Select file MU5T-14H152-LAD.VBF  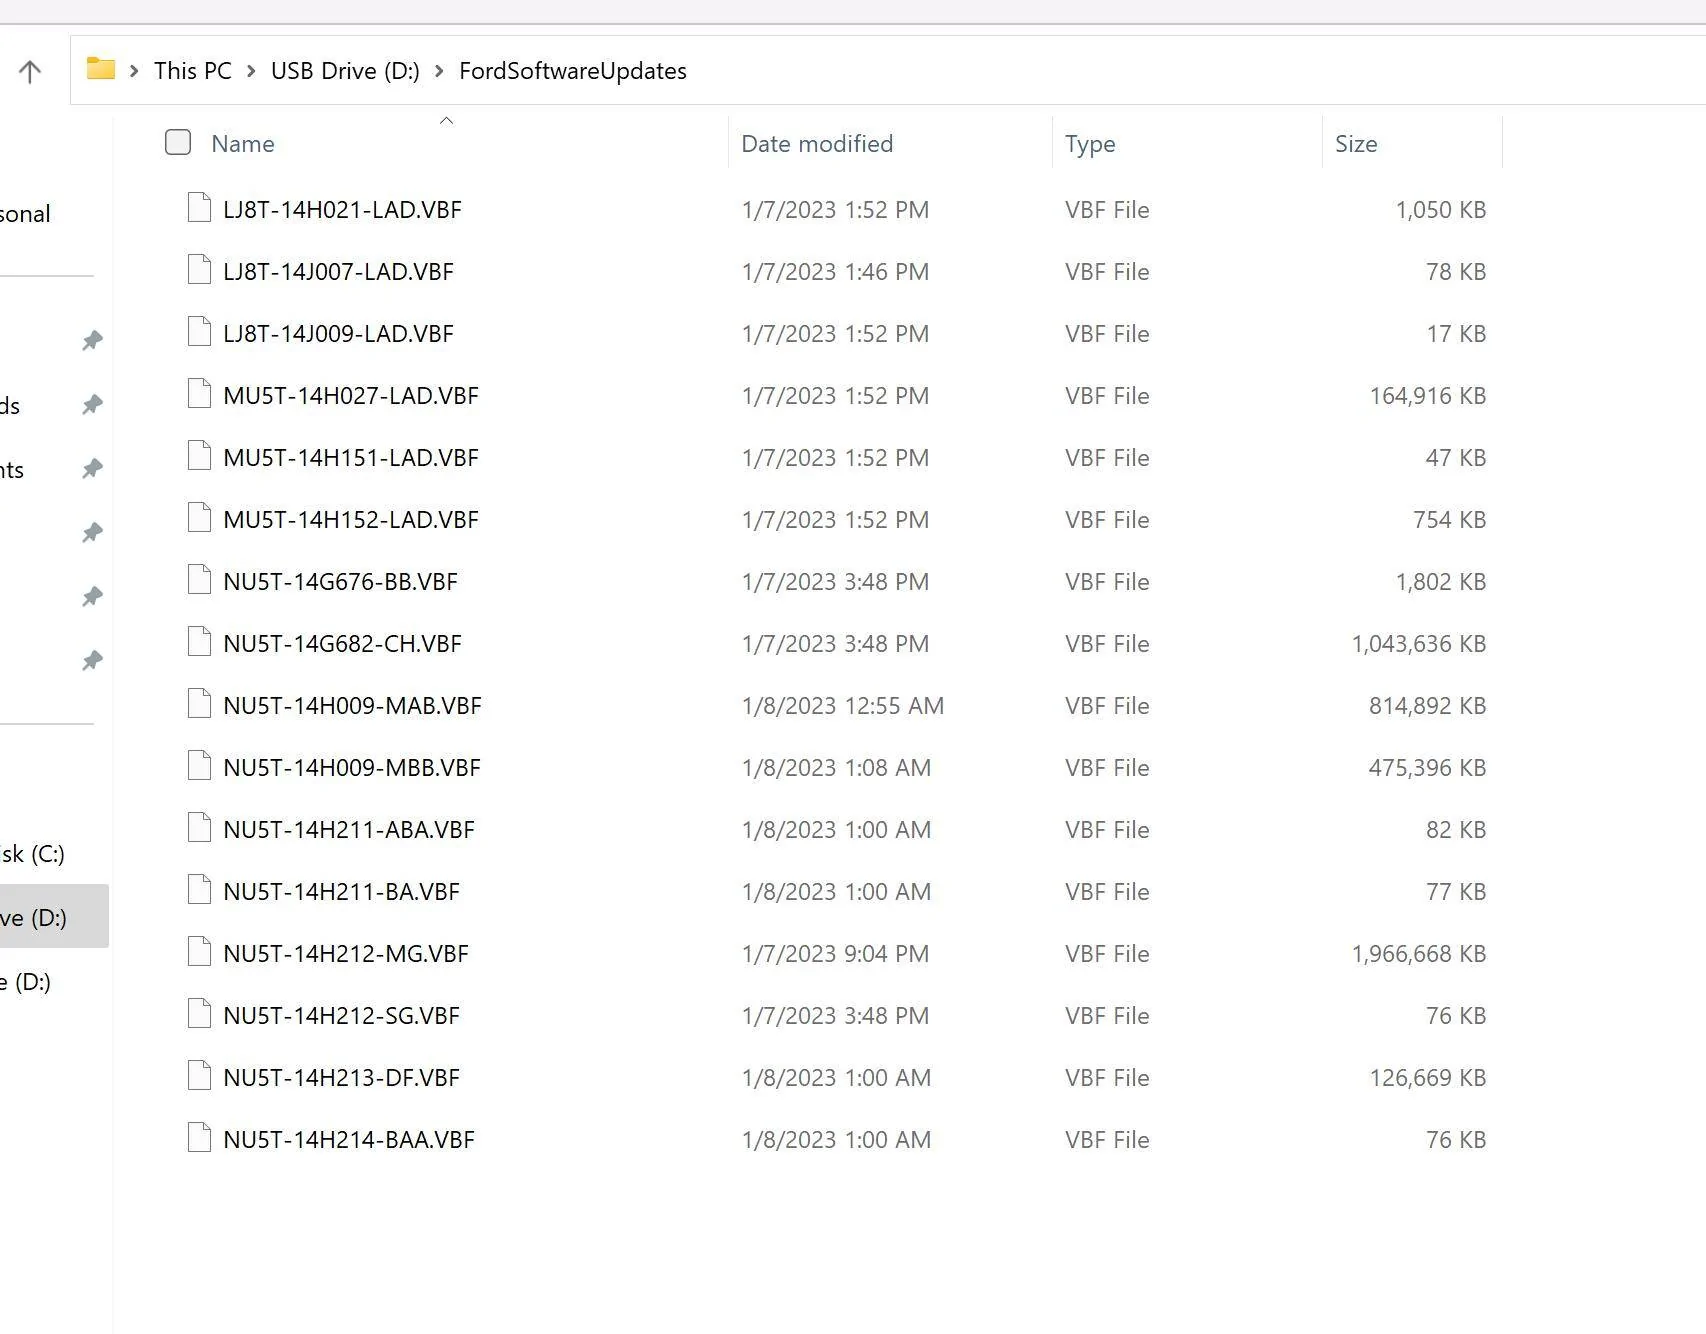point(351,520)
